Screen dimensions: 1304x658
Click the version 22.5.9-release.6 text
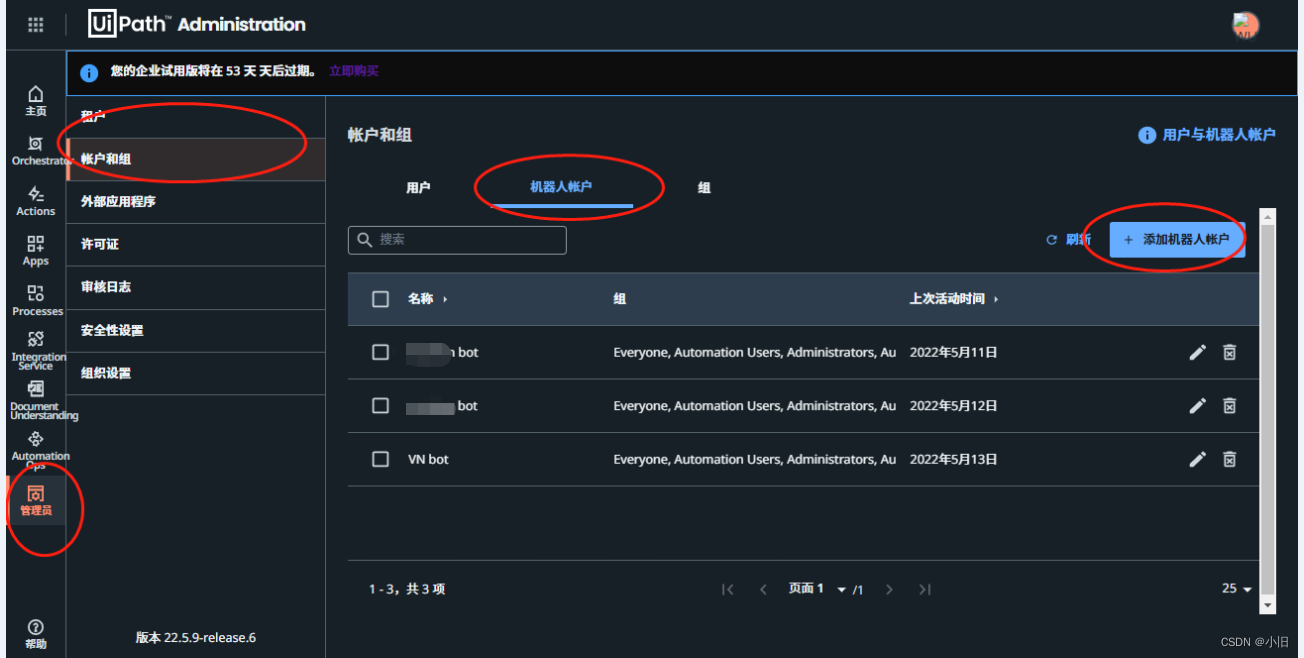point(196,637)
